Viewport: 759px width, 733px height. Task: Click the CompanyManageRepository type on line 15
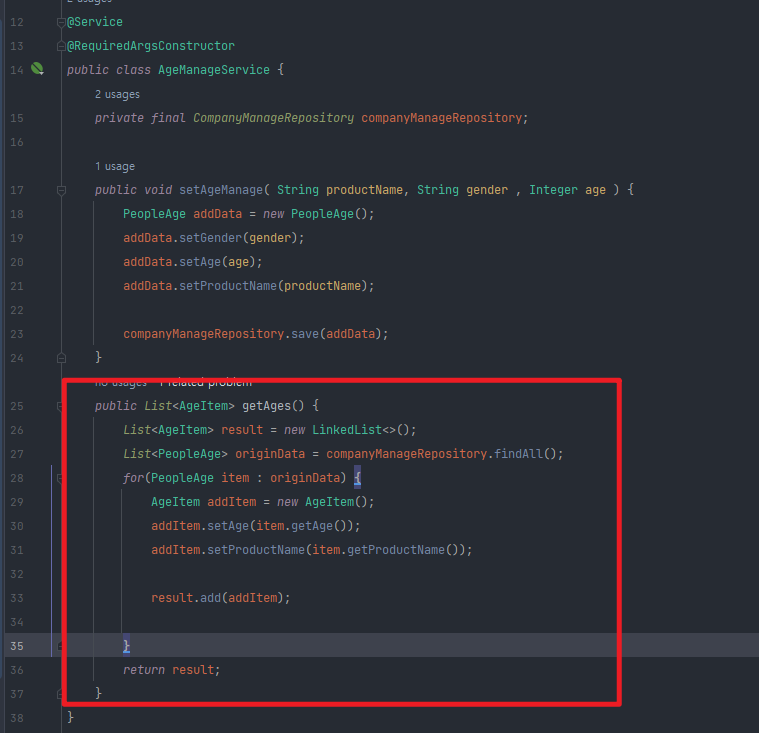[273, 118]
